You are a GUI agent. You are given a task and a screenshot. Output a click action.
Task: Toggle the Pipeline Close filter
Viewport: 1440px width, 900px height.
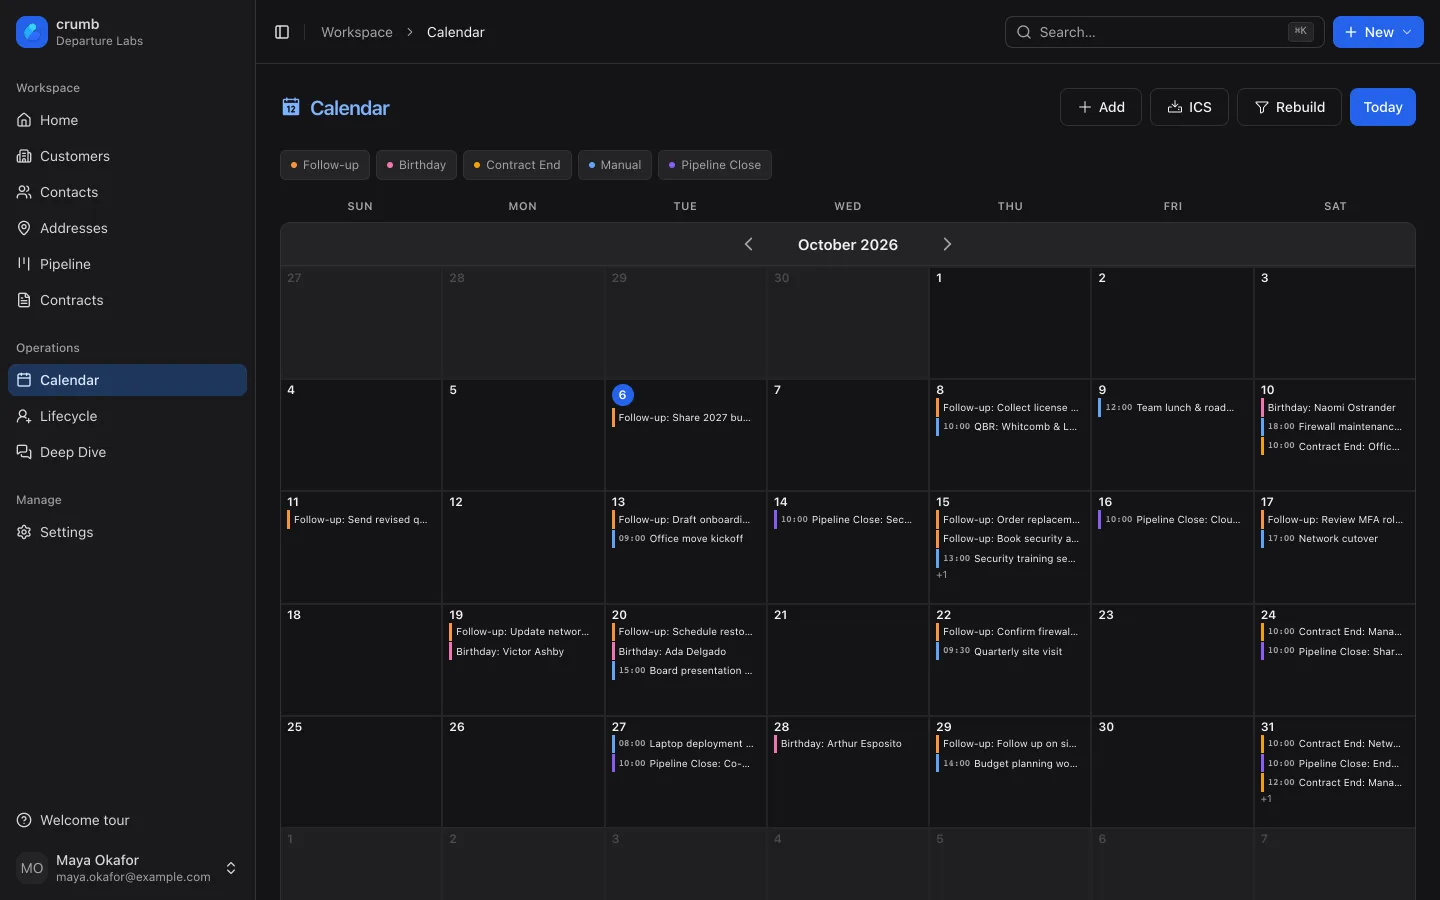coord(715,165)
